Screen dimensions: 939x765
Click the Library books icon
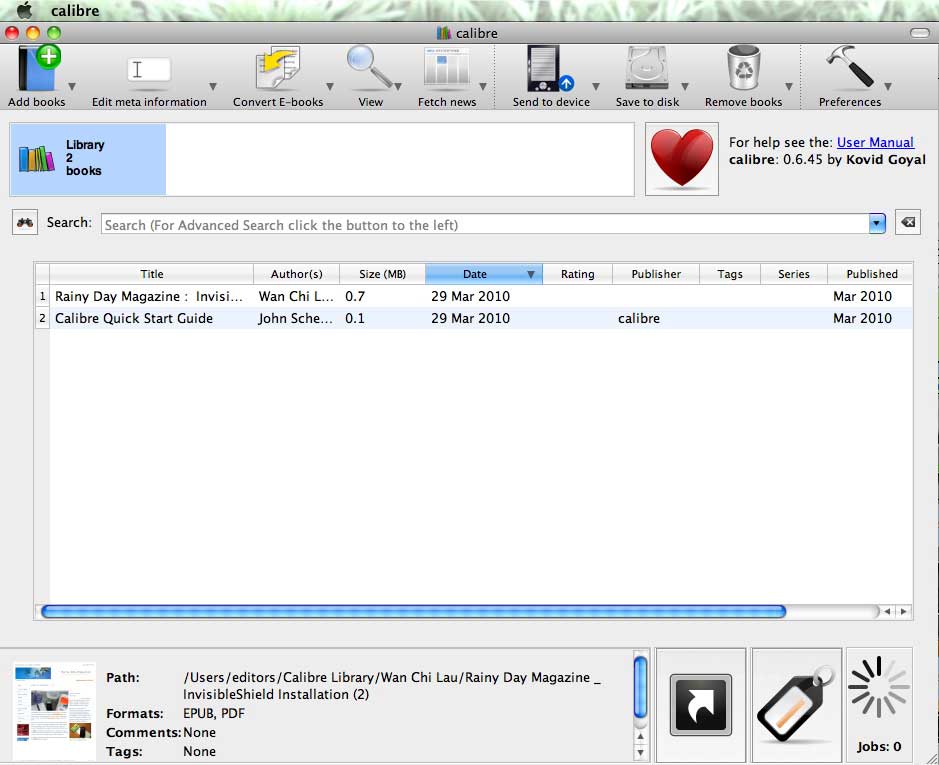point(37,159)
